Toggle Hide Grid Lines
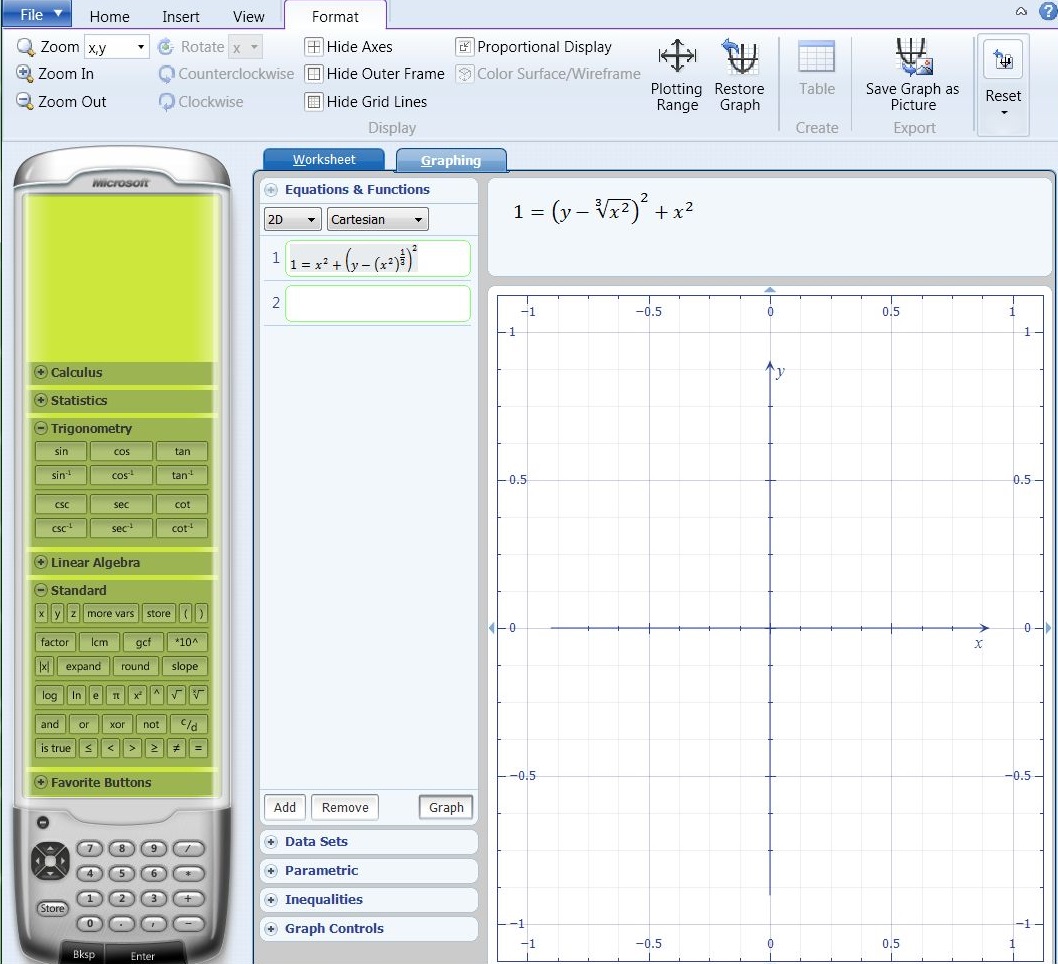Viewport: 1058px width, 964px height. coord(367,101)
